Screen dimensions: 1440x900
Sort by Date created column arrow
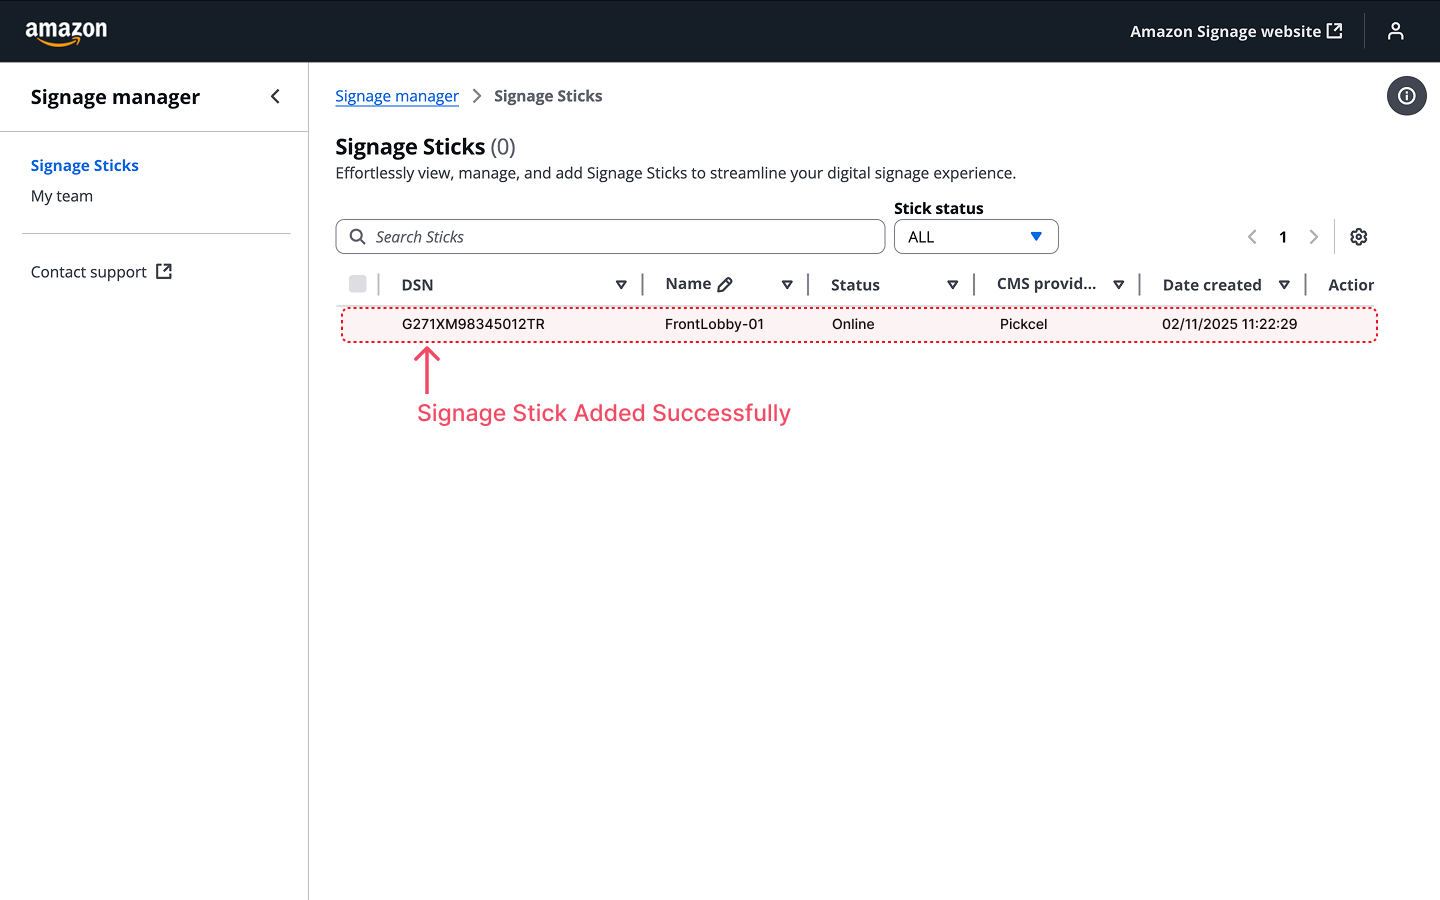1284,285
